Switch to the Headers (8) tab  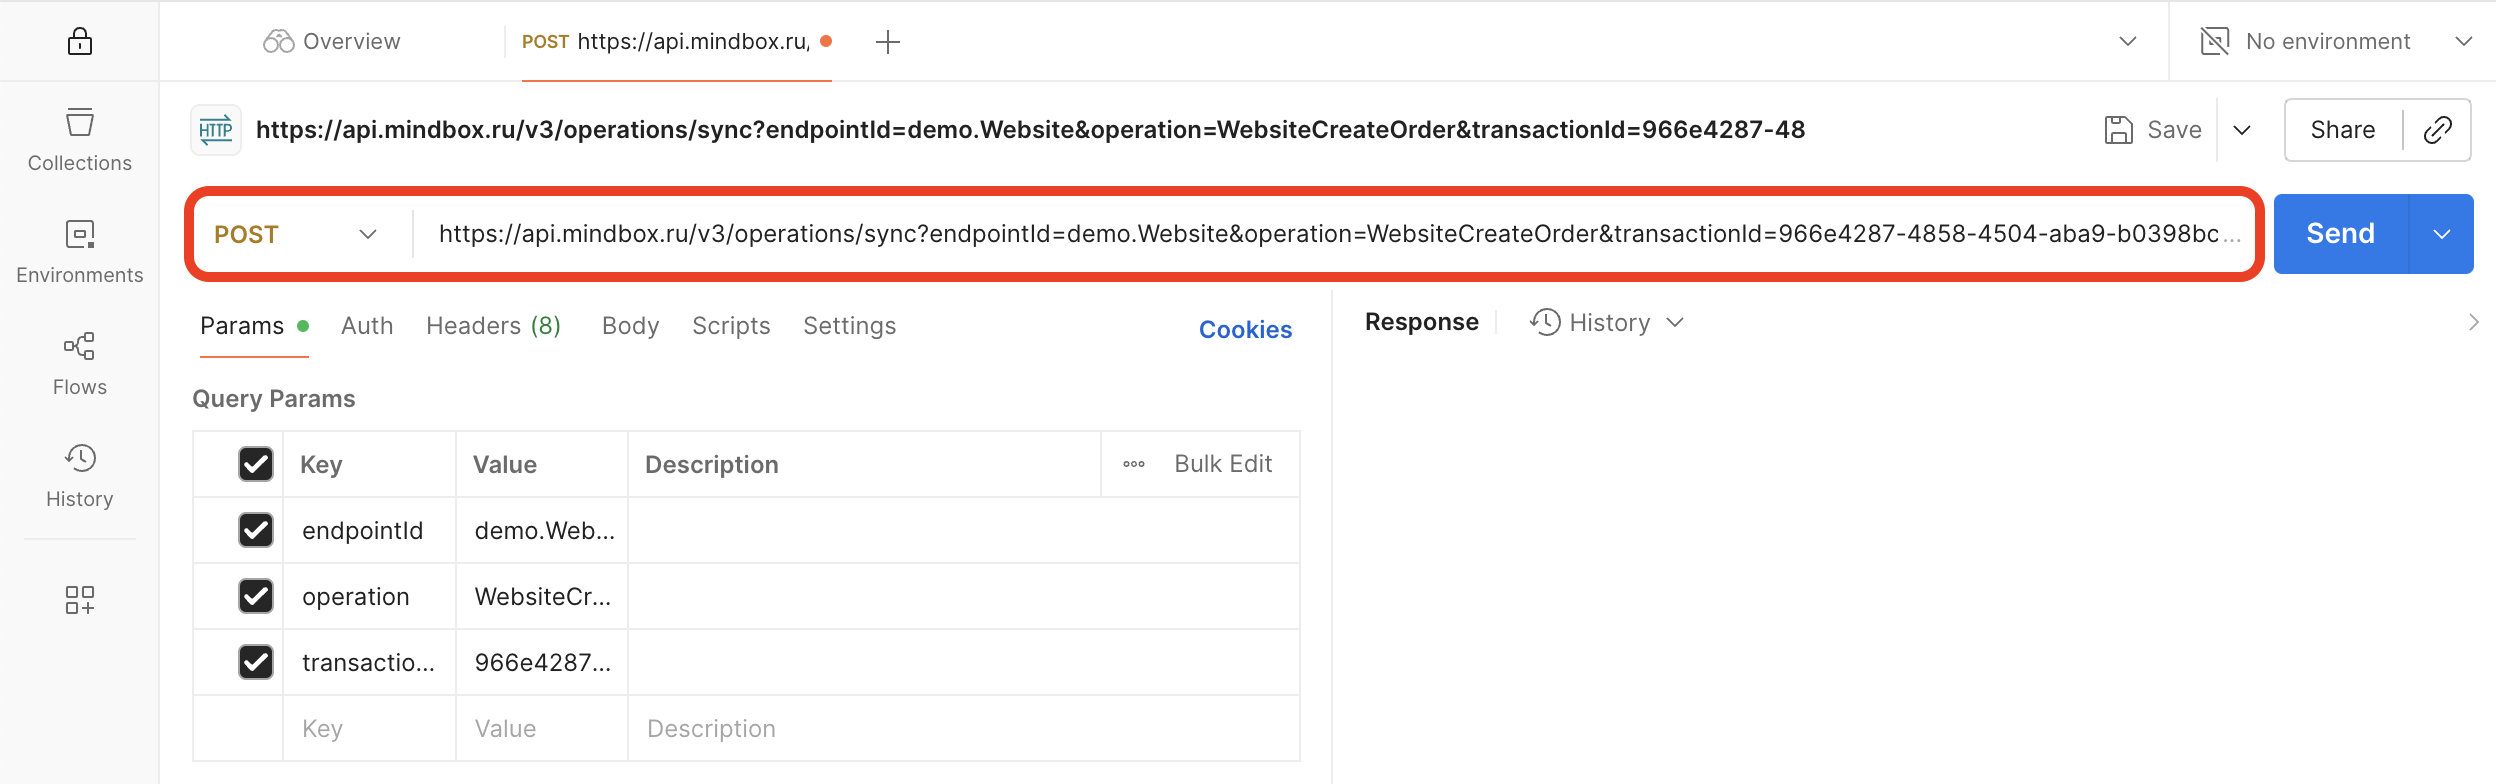(493, 326)
